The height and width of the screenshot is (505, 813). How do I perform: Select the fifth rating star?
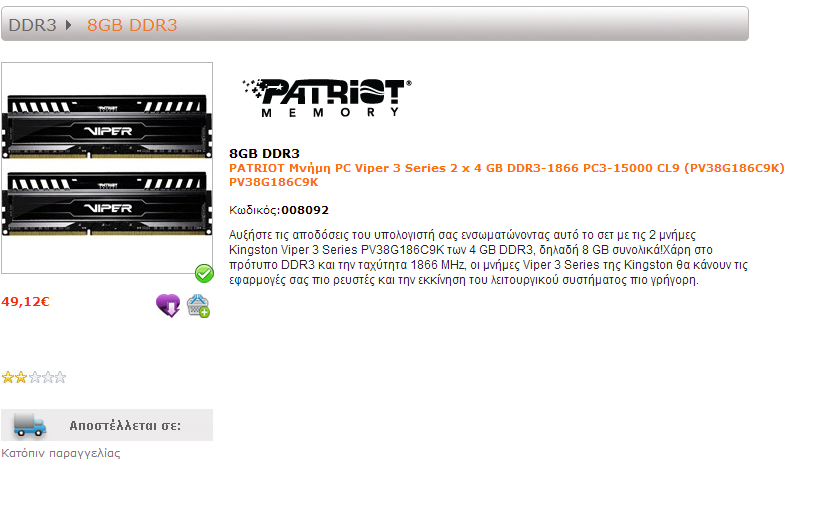[x=60, y=377]
